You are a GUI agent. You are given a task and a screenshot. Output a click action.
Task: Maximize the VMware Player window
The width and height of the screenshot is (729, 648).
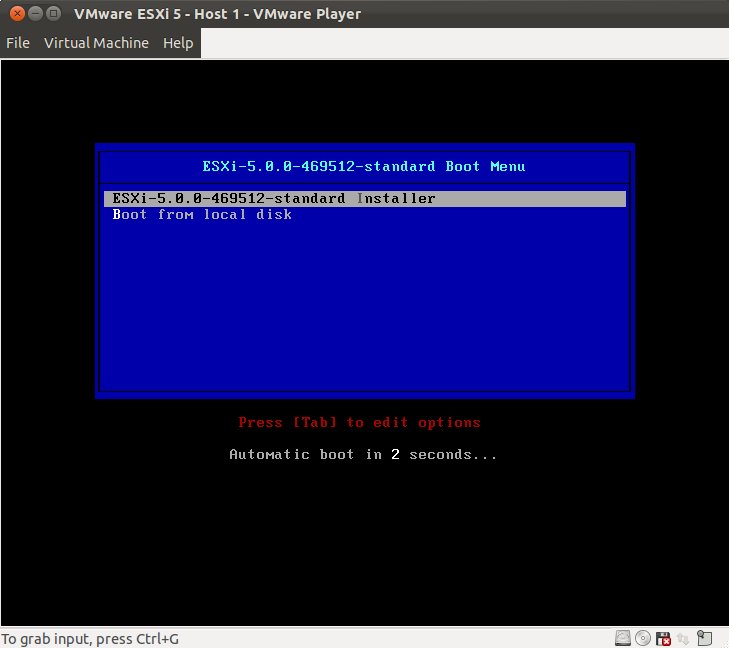pos(53,13)
